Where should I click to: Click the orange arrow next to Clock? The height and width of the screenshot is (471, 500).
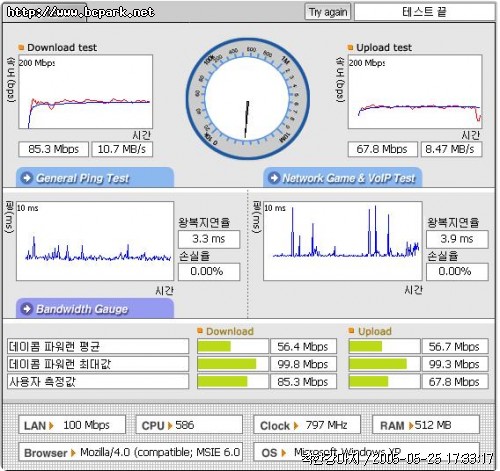click(296, 426)
